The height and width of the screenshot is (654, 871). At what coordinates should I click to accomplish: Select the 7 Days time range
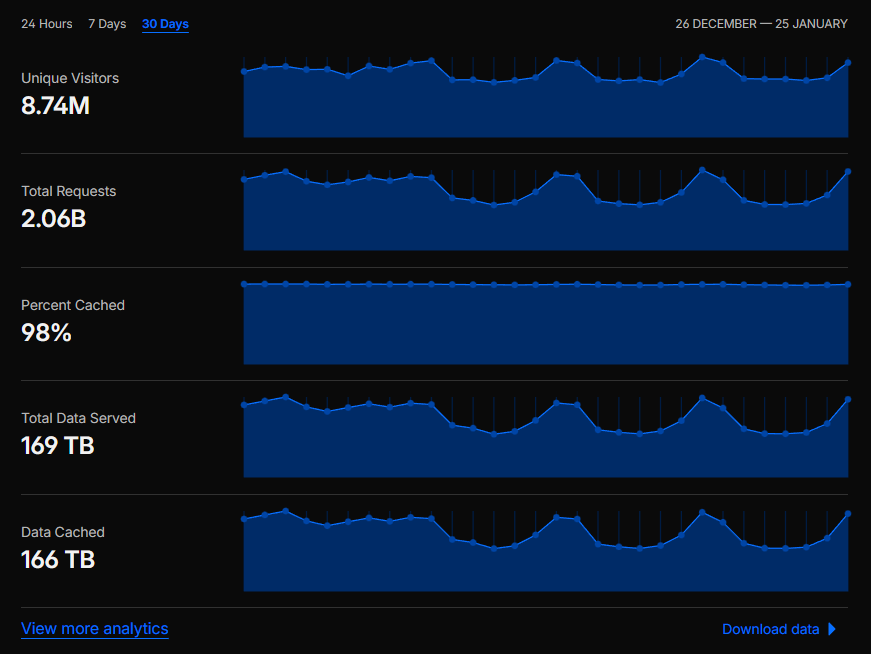point(107,24)
